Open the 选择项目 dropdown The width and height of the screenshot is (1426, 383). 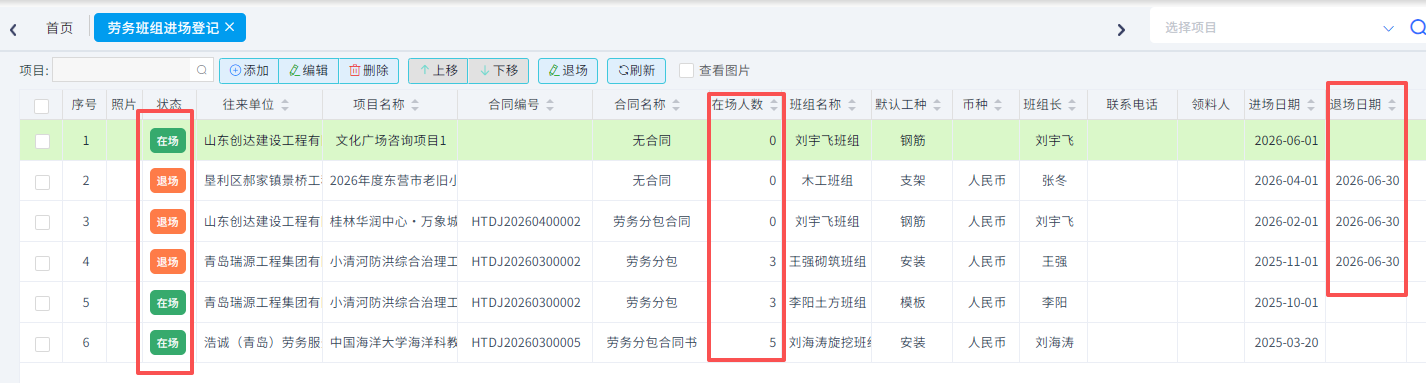(1278, 28)
